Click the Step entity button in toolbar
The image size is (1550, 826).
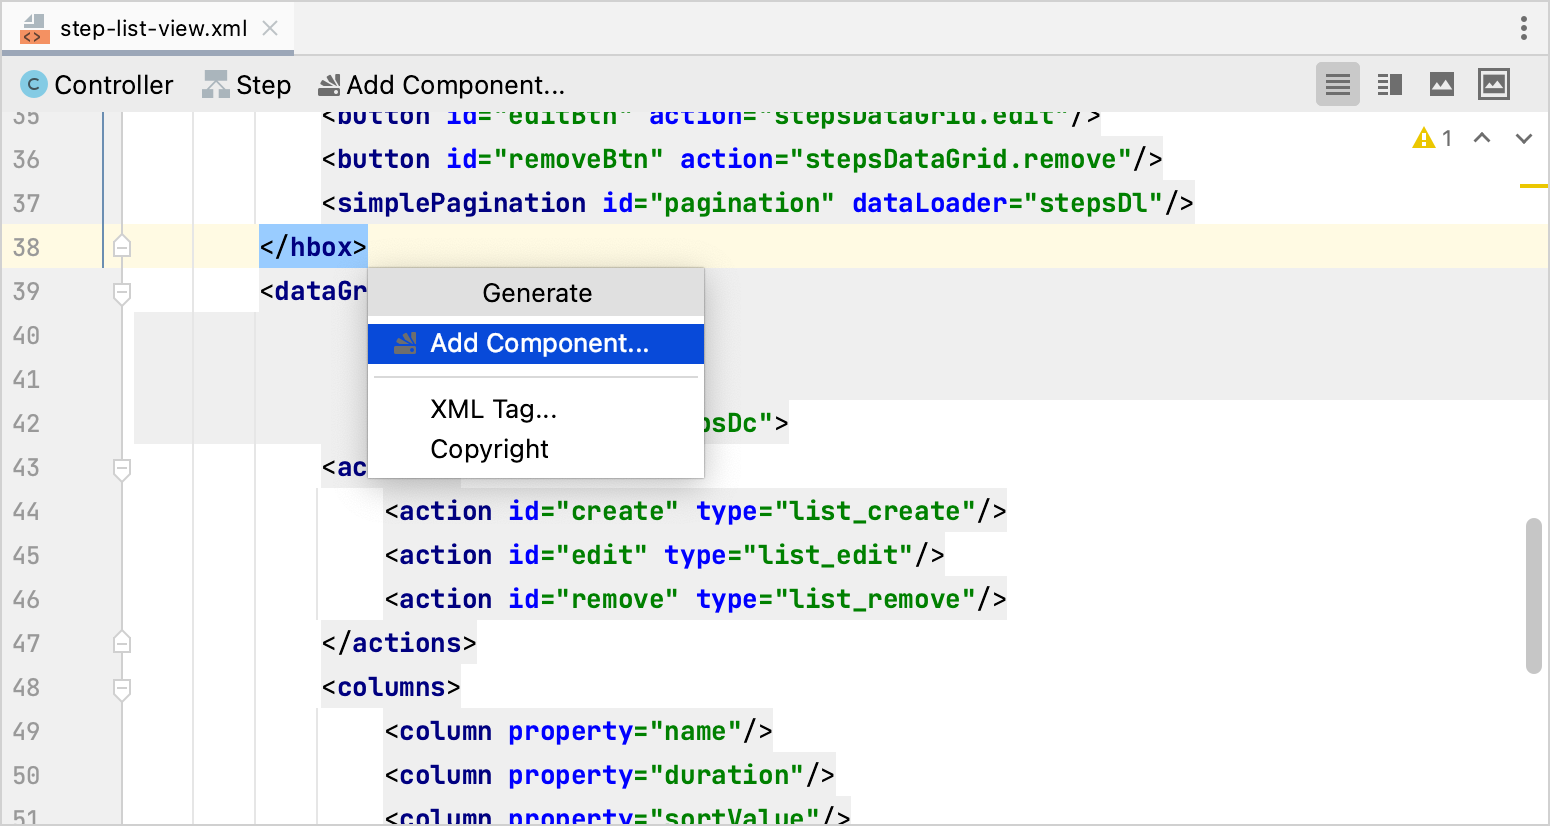[246, 85]
